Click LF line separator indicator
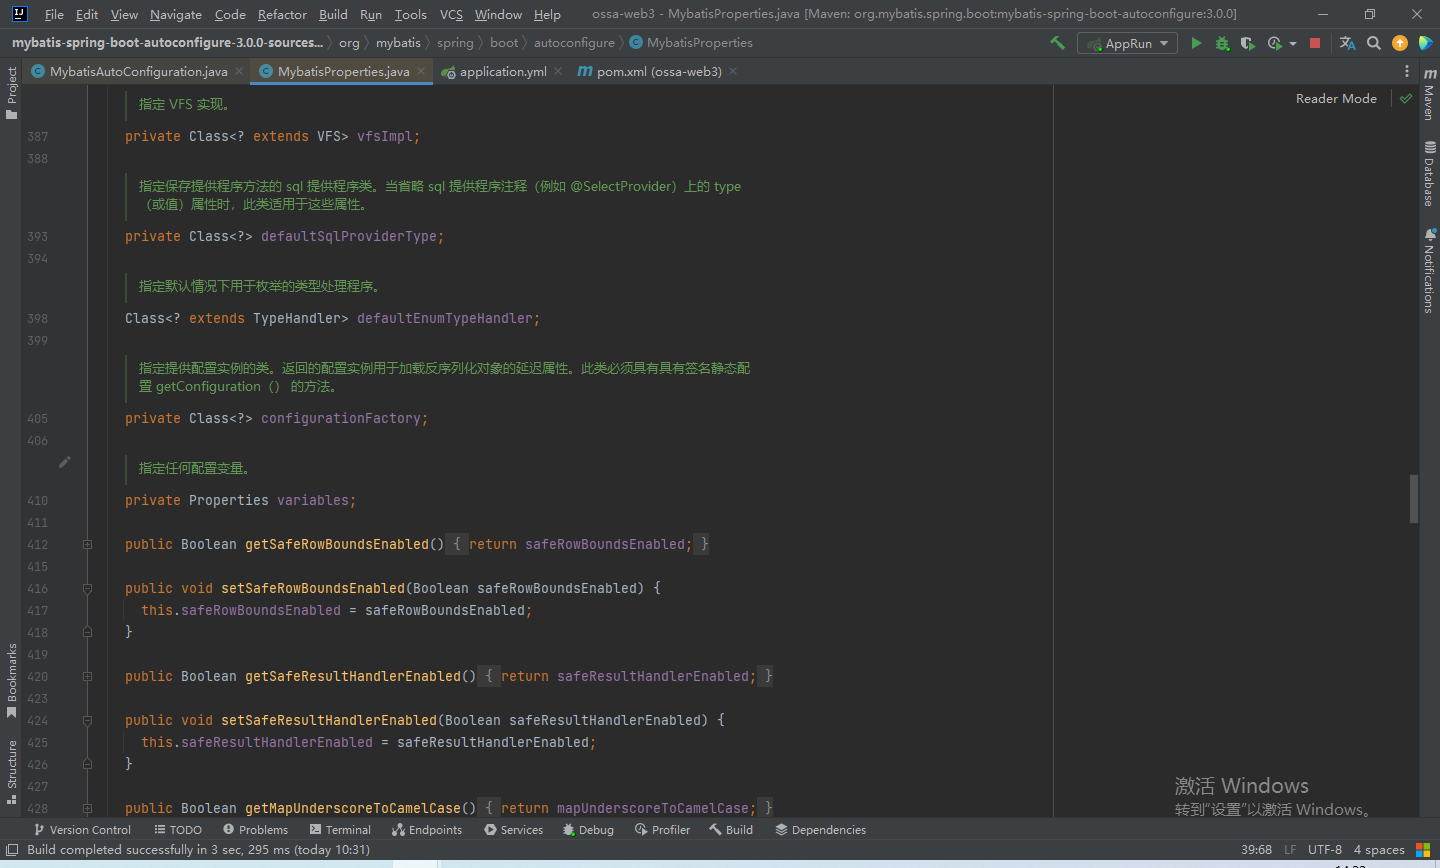 [x=1290, y=850]
